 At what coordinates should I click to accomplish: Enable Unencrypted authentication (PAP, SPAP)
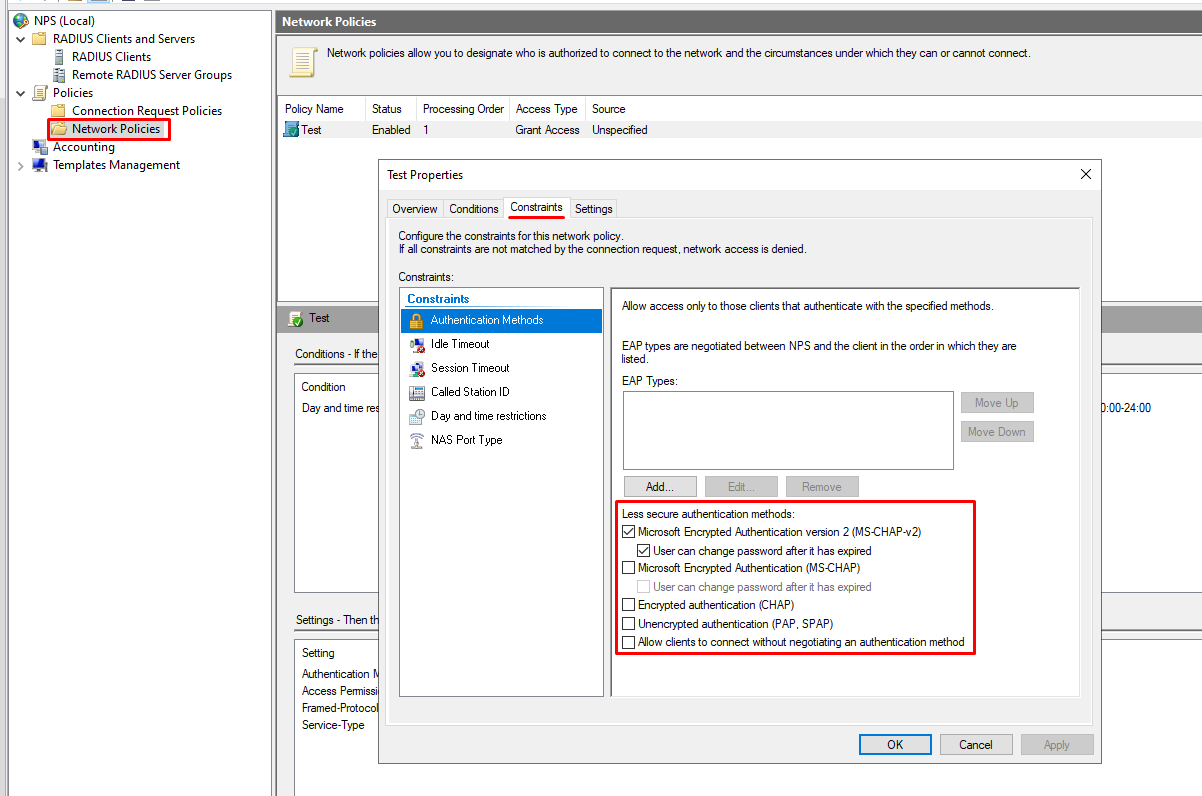(x=629, y=624)
